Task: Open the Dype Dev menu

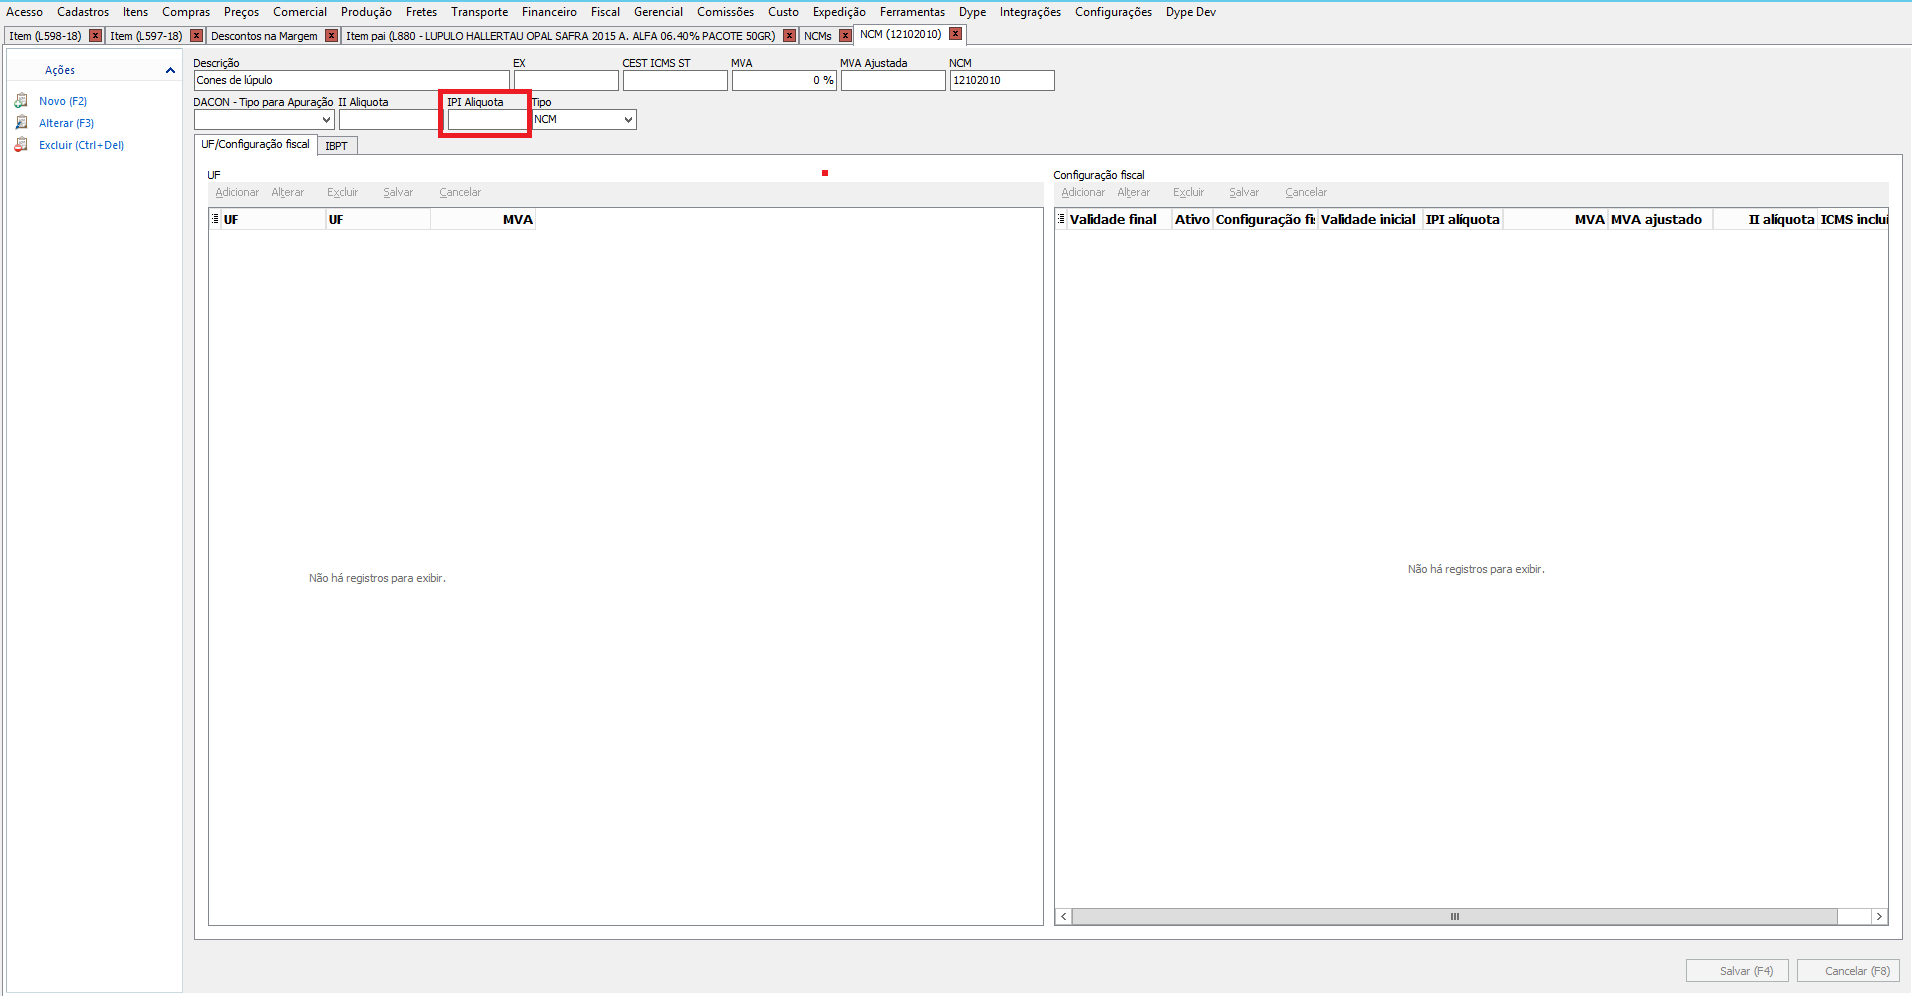Action: coord(1190,12)
